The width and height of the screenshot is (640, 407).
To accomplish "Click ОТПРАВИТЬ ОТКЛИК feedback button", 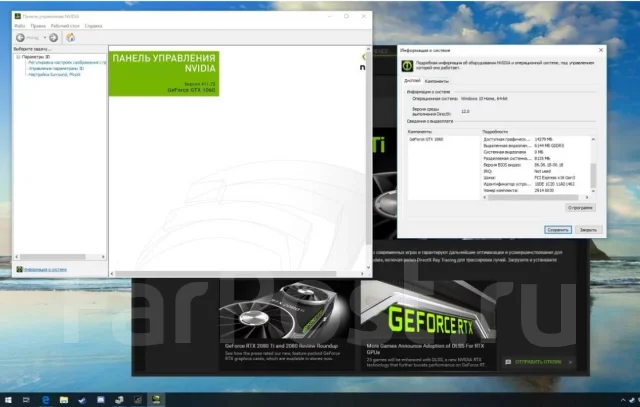I will point(533,362).
